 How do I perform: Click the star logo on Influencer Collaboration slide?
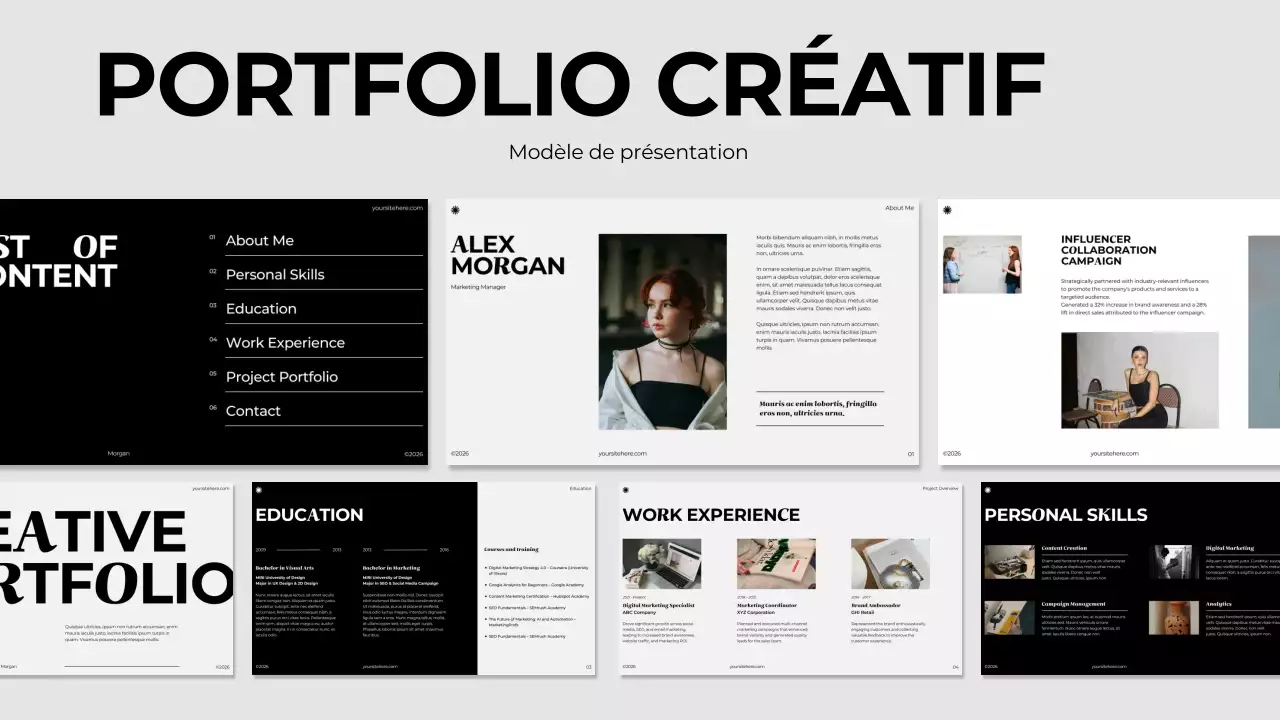[x=946, y=208]
